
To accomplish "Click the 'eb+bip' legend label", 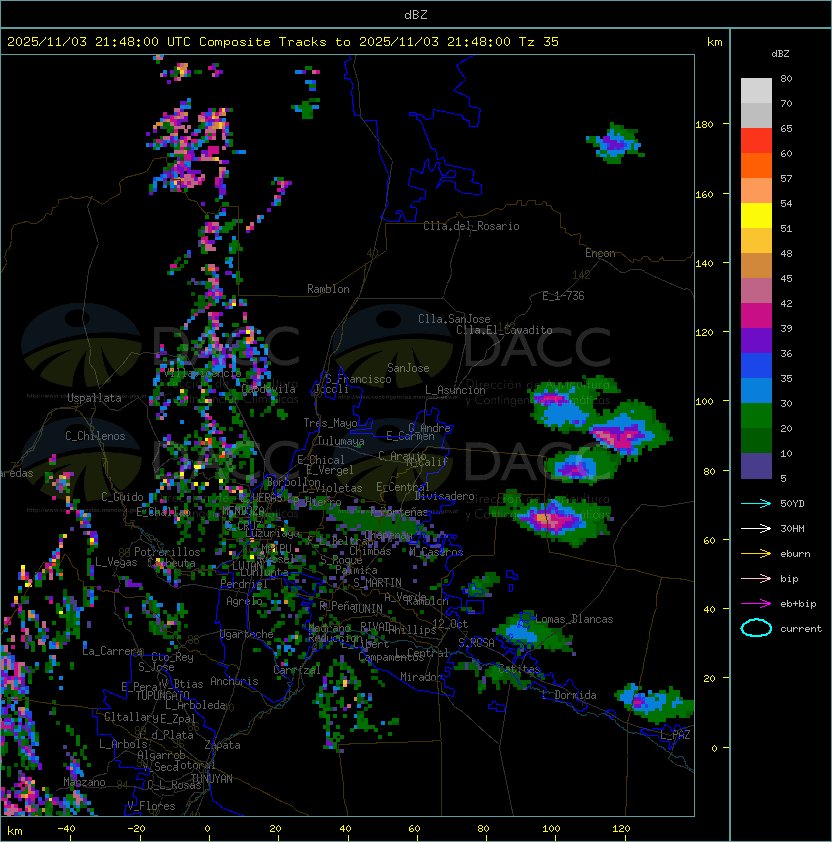I will pyautogui.click(x=798, y=604).
